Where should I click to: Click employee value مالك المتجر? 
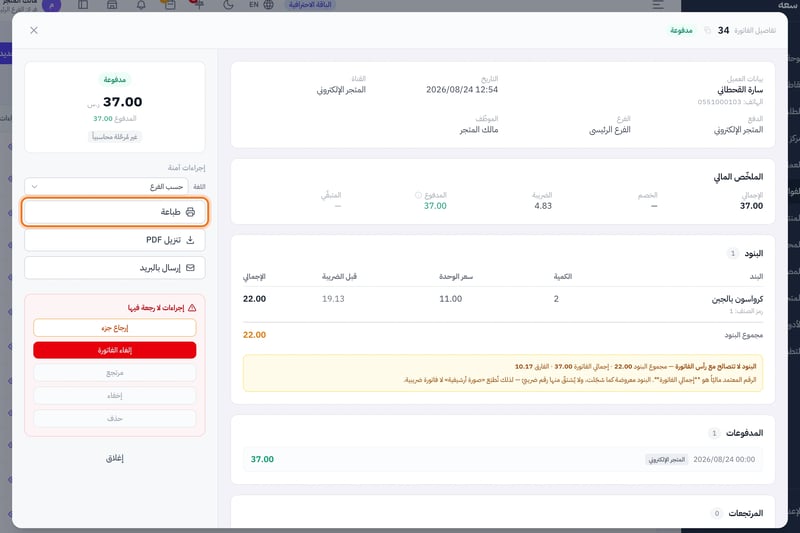[479, 130]
